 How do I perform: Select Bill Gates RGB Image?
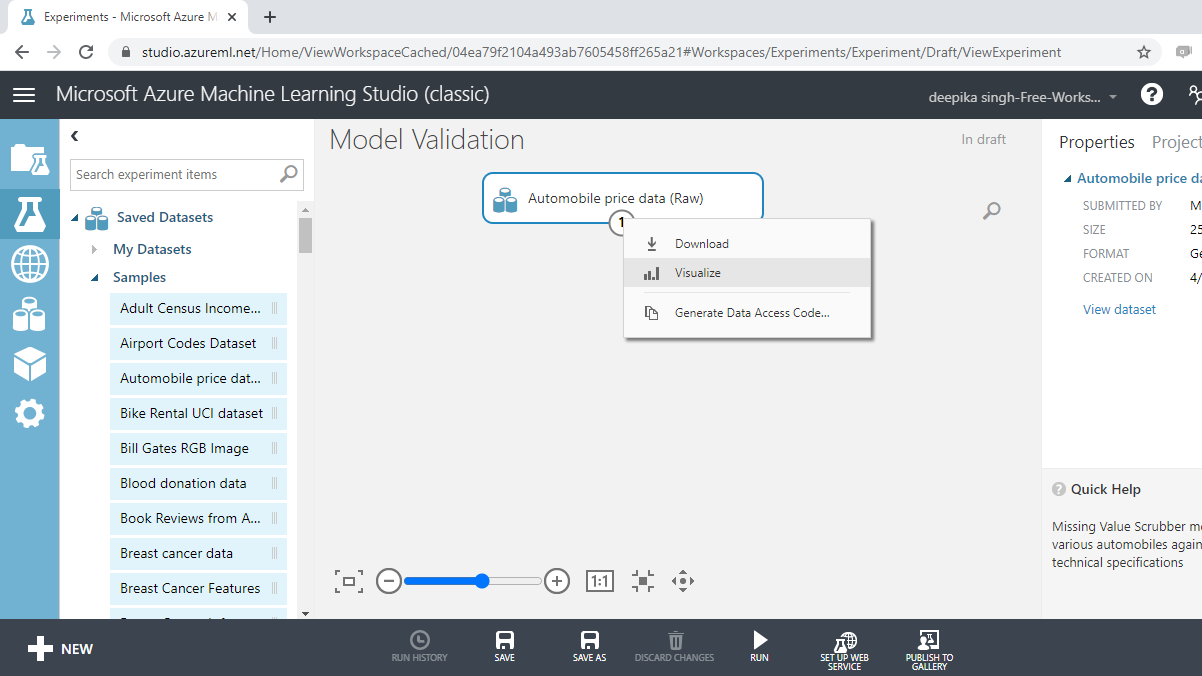pos(199,448)
